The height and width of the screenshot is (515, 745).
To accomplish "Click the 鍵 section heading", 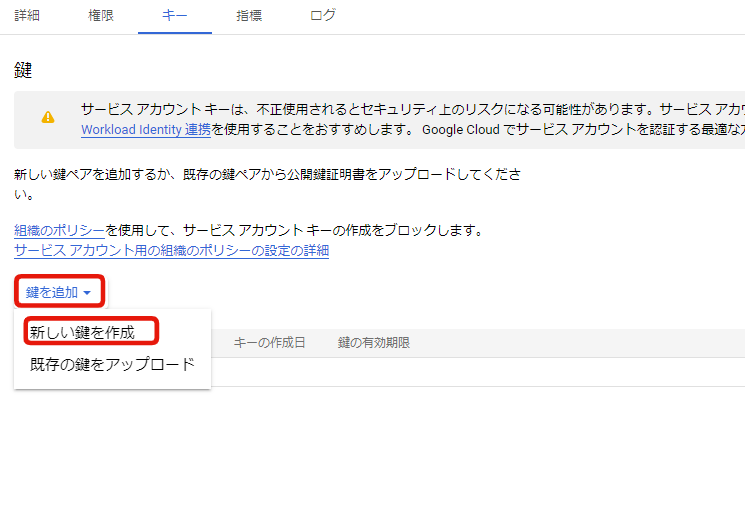I will [x=23, y=70].
